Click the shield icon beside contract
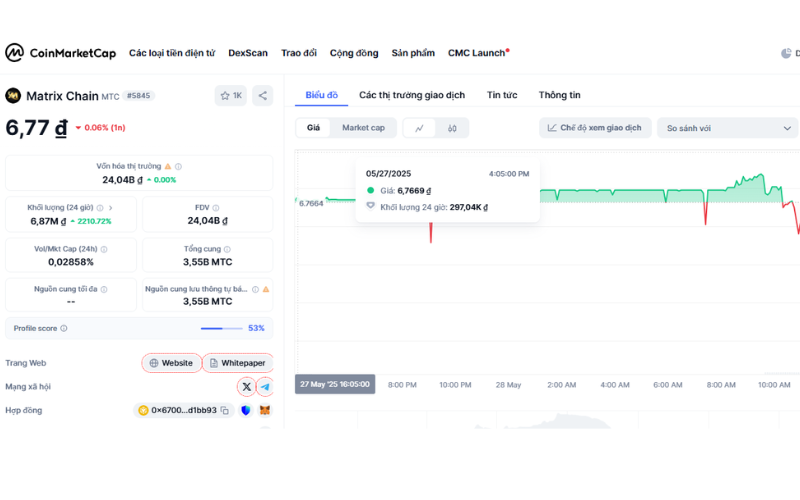Image resolution: width=800 pixels, height=500 pixels. pos(246,410)
